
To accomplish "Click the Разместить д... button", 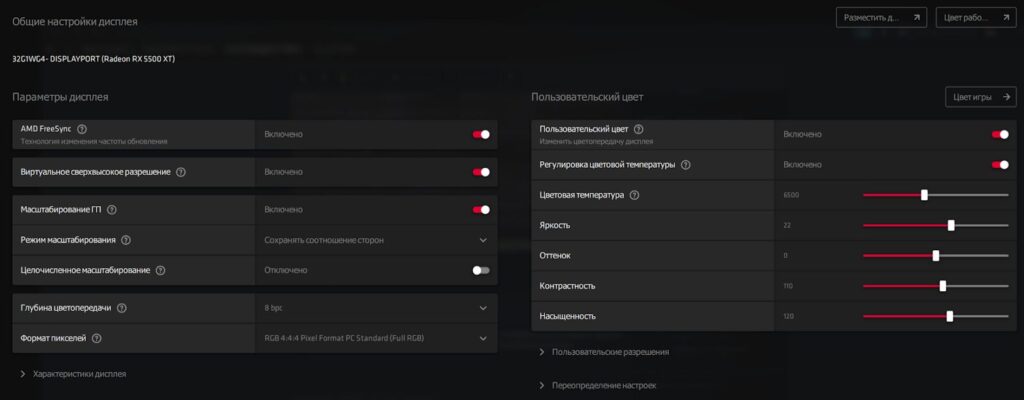I will point(881,18).
